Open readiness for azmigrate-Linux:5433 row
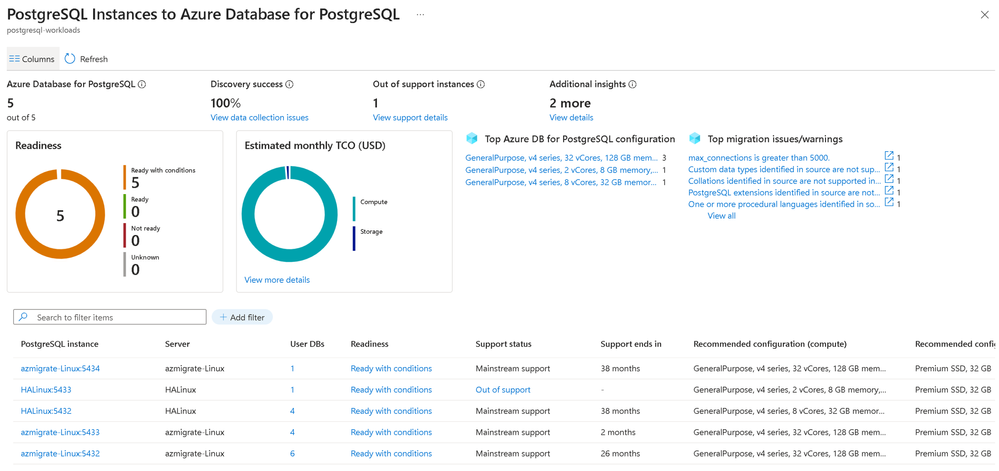Viewport: 999px width, 471px height. click(x=391, y=432)
